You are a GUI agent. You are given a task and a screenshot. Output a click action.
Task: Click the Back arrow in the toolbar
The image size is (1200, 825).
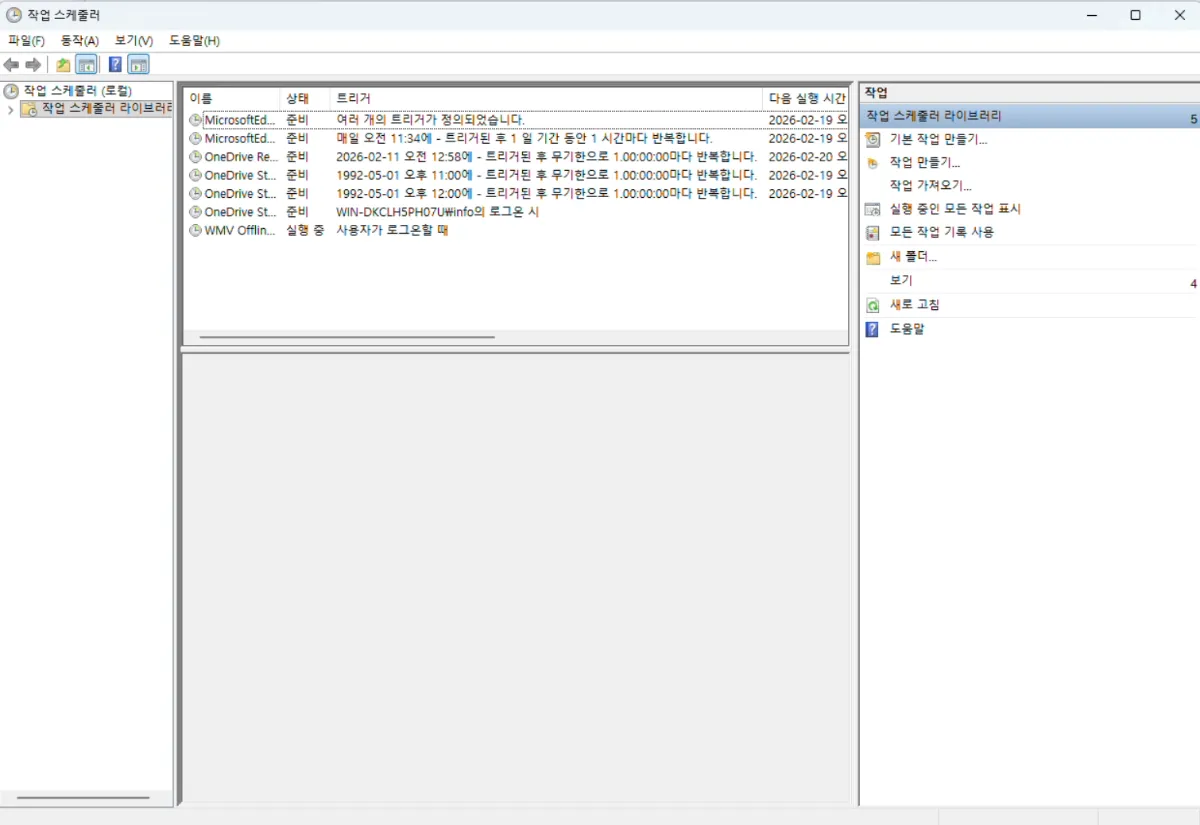click(x=11, y=65)
